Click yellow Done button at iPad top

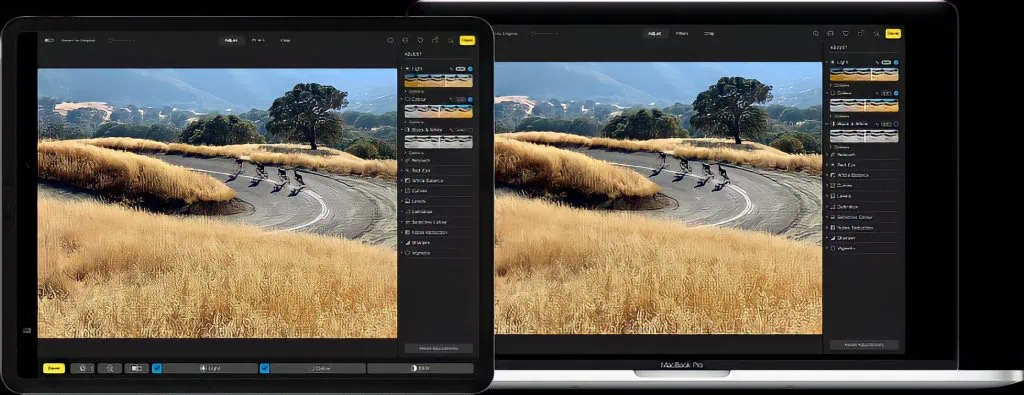coord(467,40)
